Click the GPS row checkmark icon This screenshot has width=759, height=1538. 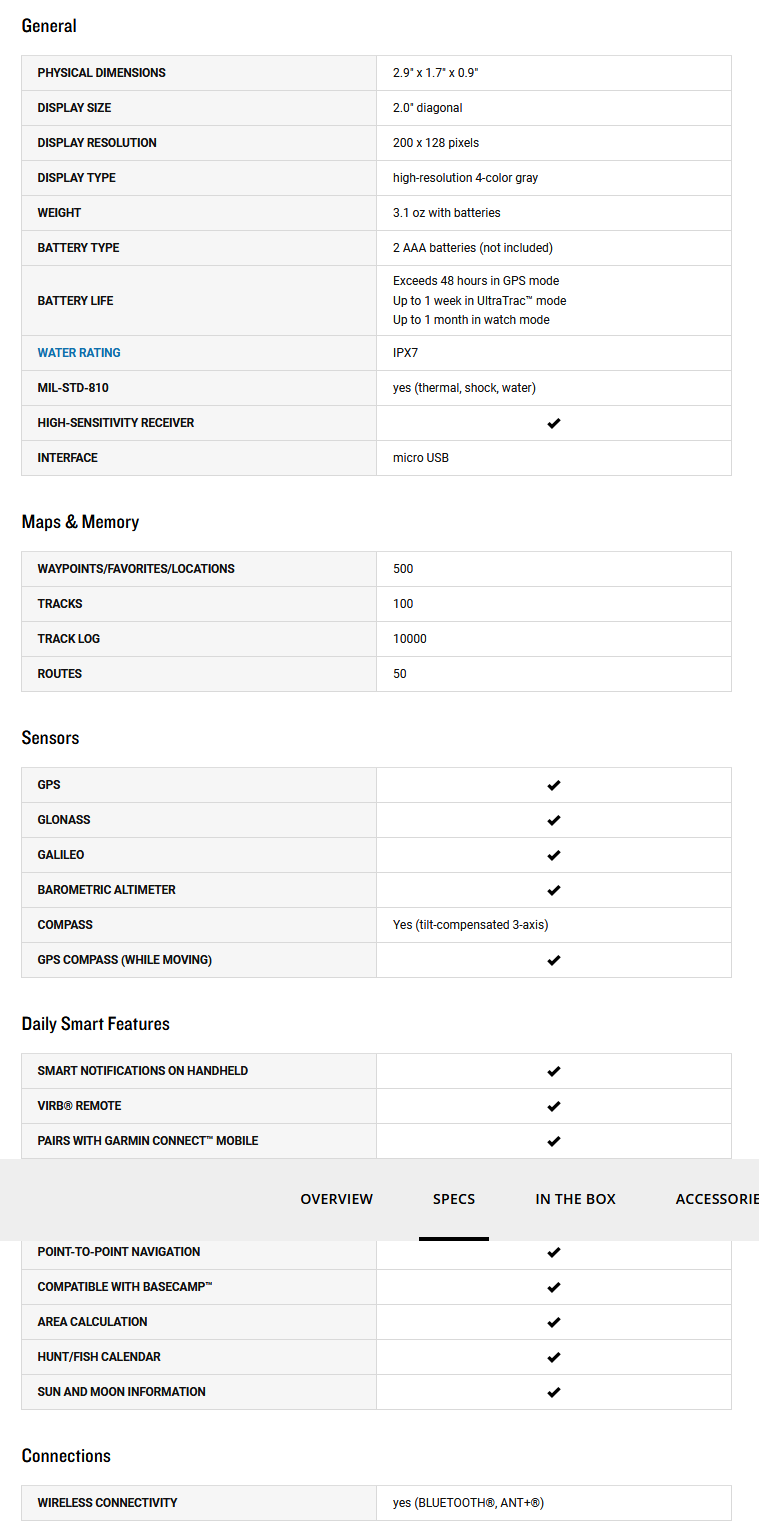[554, 785]
